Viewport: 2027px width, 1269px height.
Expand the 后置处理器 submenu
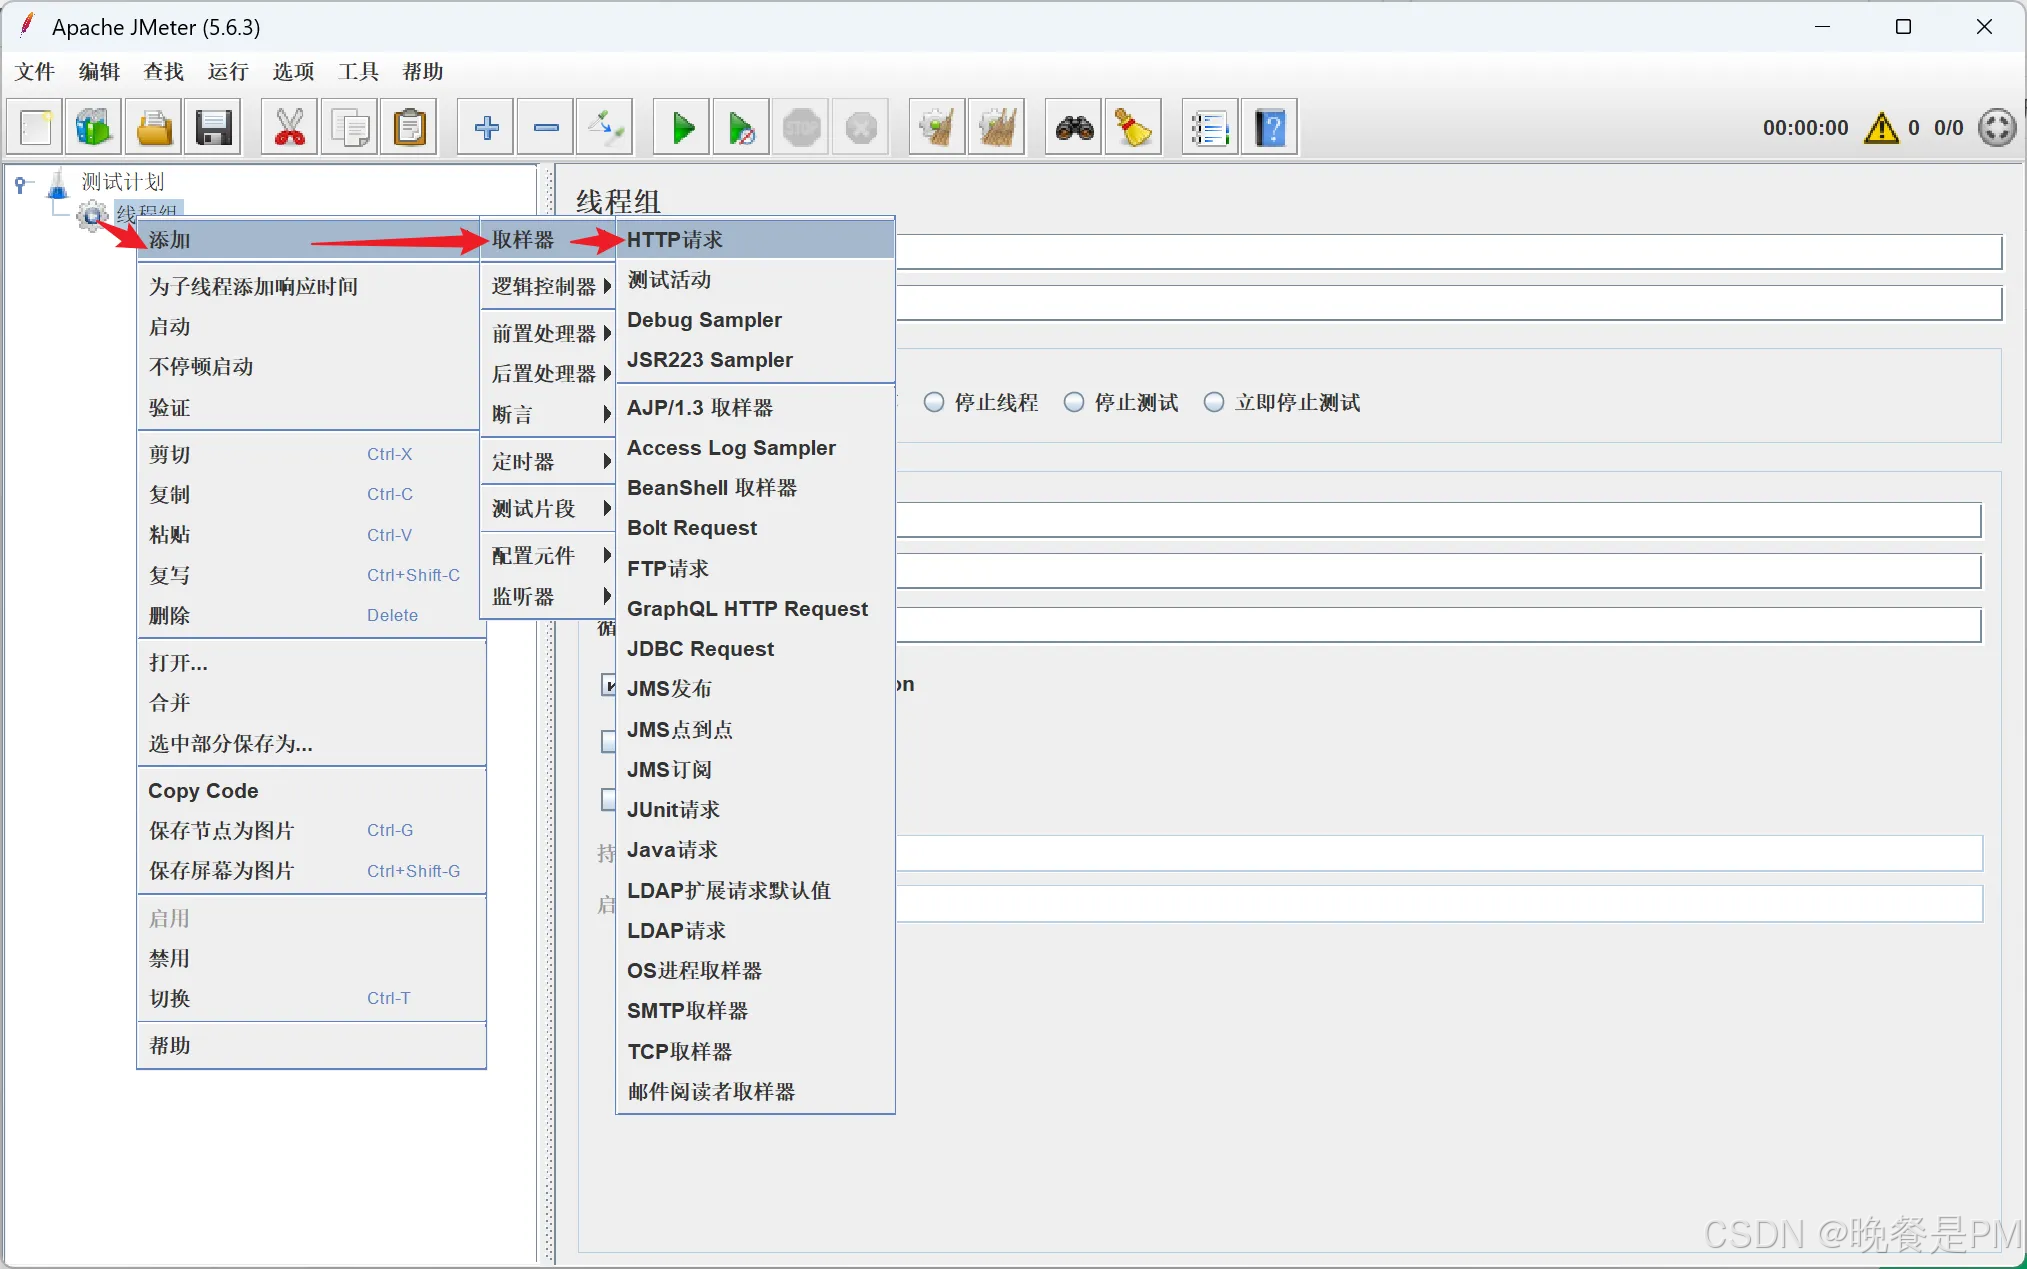click(548, 373)
